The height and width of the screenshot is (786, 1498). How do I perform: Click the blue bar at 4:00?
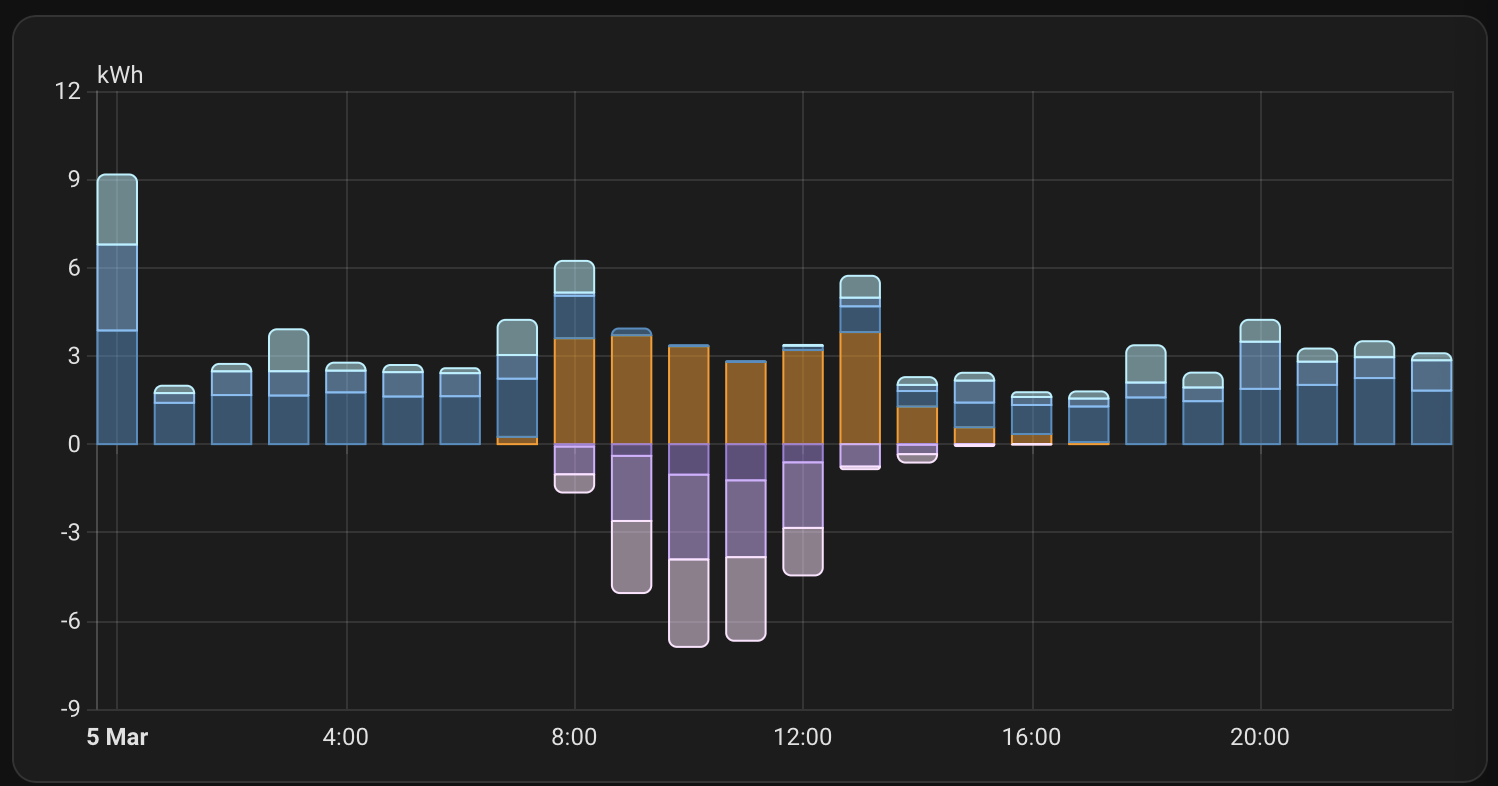[346, 417]
